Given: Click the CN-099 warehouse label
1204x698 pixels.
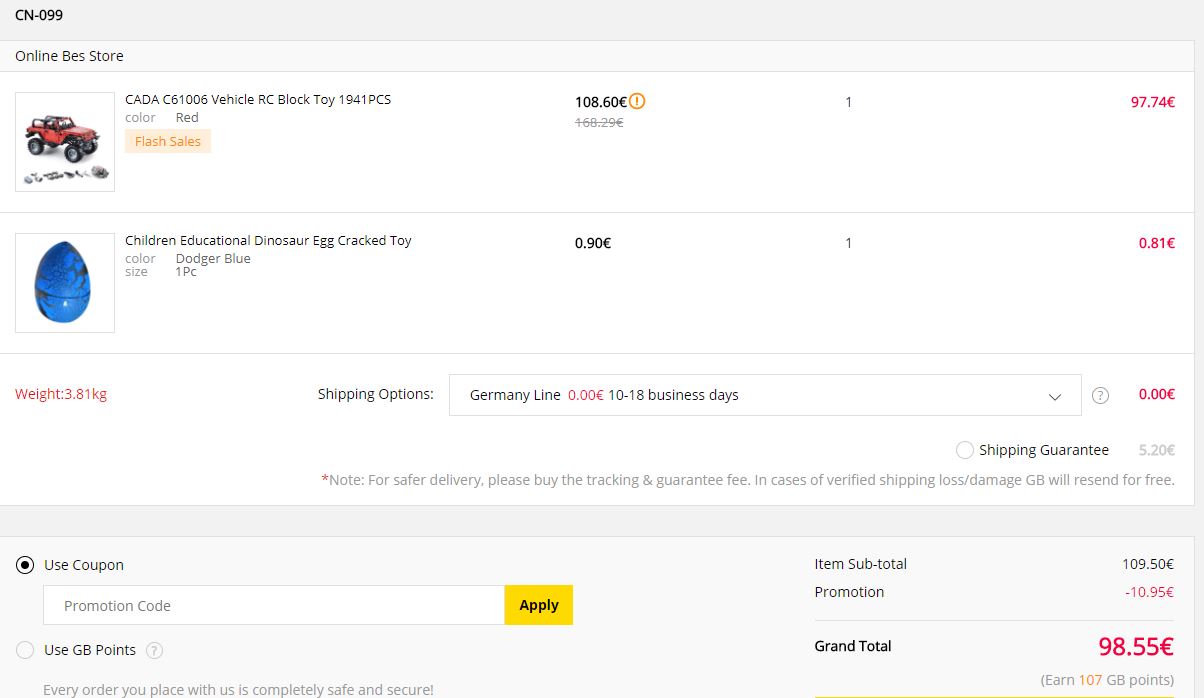Looking at the screenshot, I should click(x=39, y=15).
